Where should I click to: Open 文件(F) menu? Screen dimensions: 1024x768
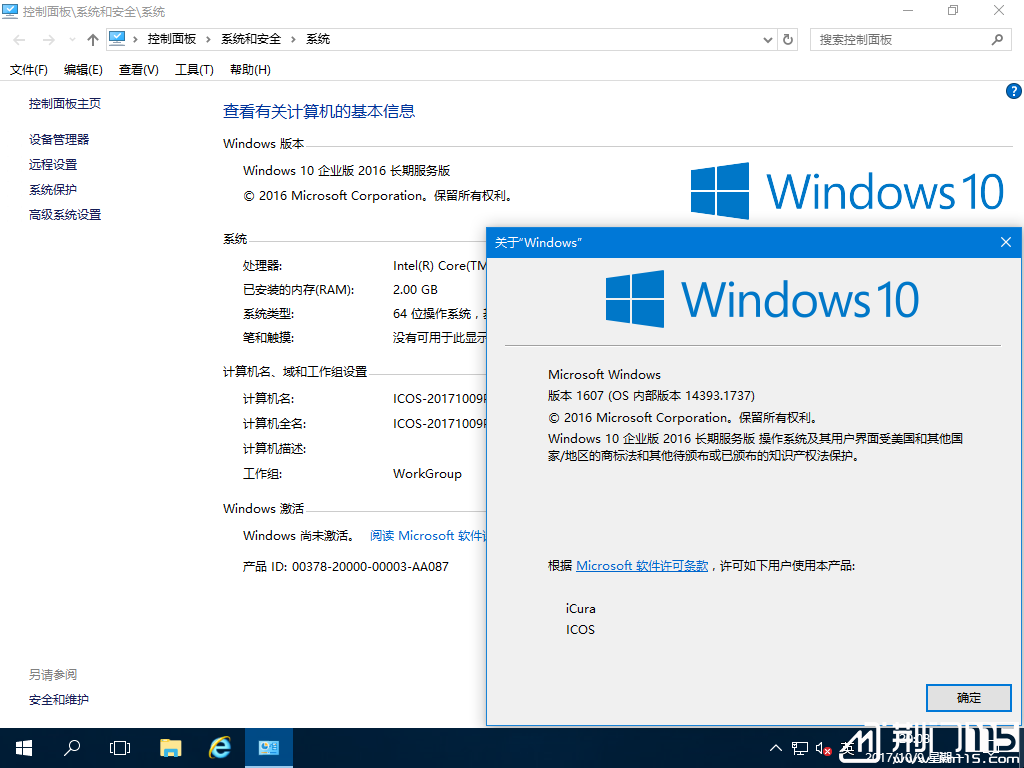(29, 70)
